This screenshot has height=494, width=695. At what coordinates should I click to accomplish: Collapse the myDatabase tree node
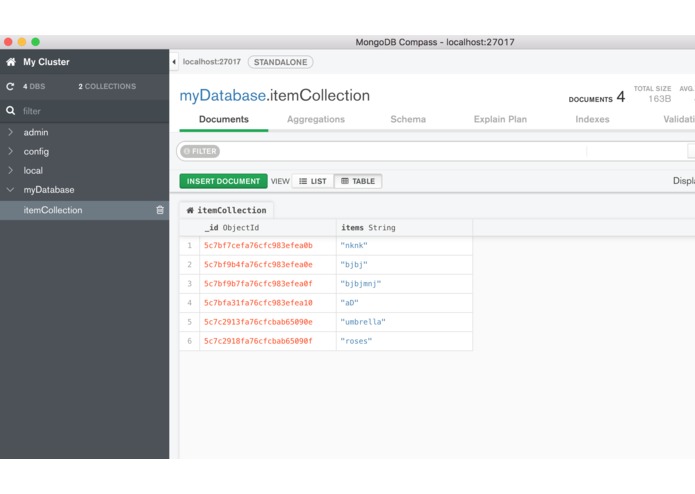pos(10,190)
